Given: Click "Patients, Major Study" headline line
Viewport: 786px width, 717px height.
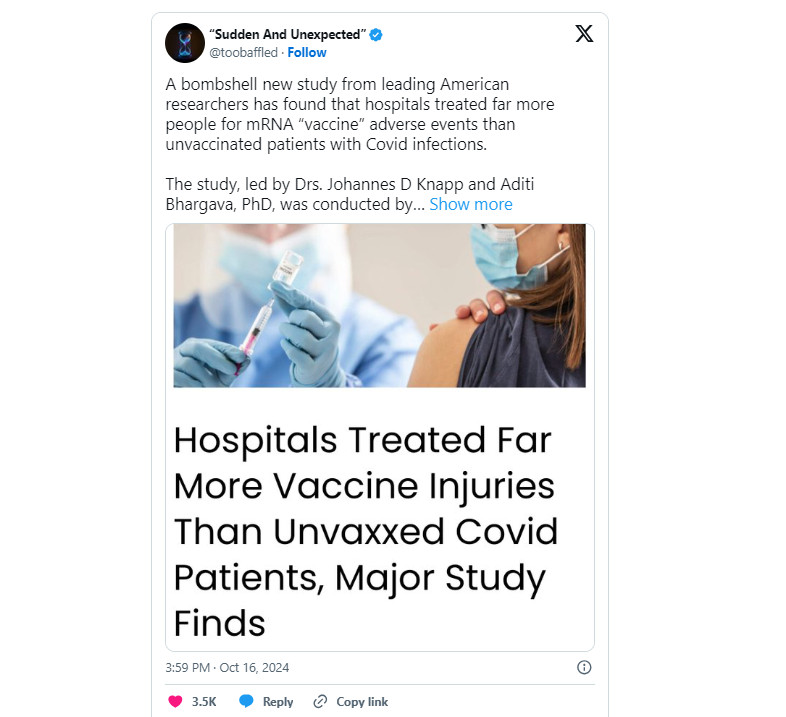Looking at the screenshot, I should (x=359, y=578).
